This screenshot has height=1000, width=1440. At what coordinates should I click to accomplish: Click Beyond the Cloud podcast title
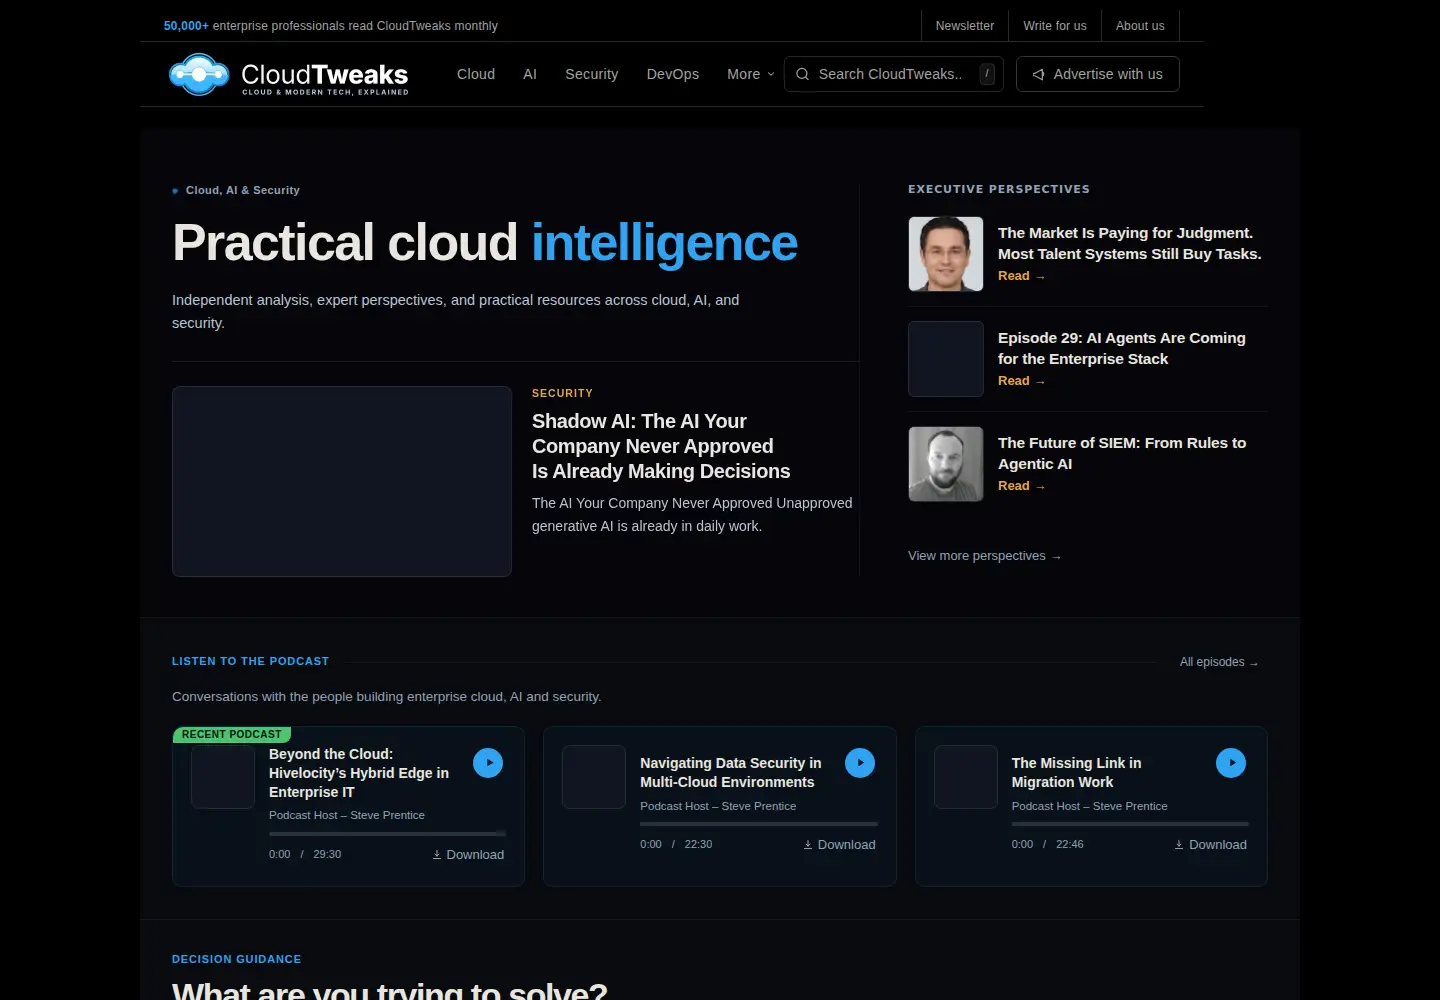coord(359,773)
